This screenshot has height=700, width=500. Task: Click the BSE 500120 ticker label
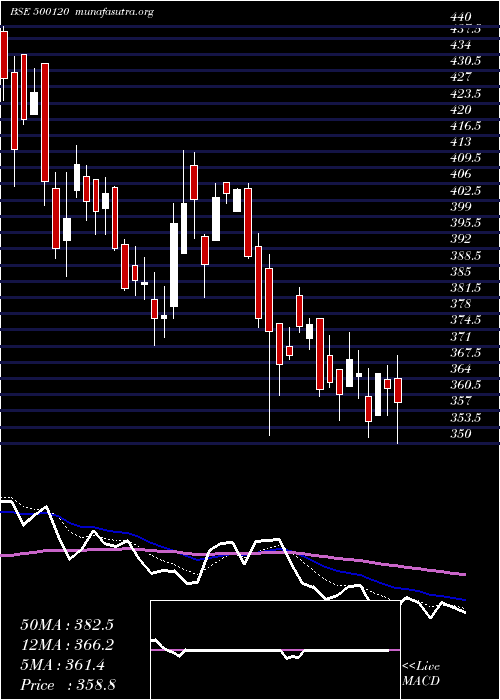[x=39, y=12]
